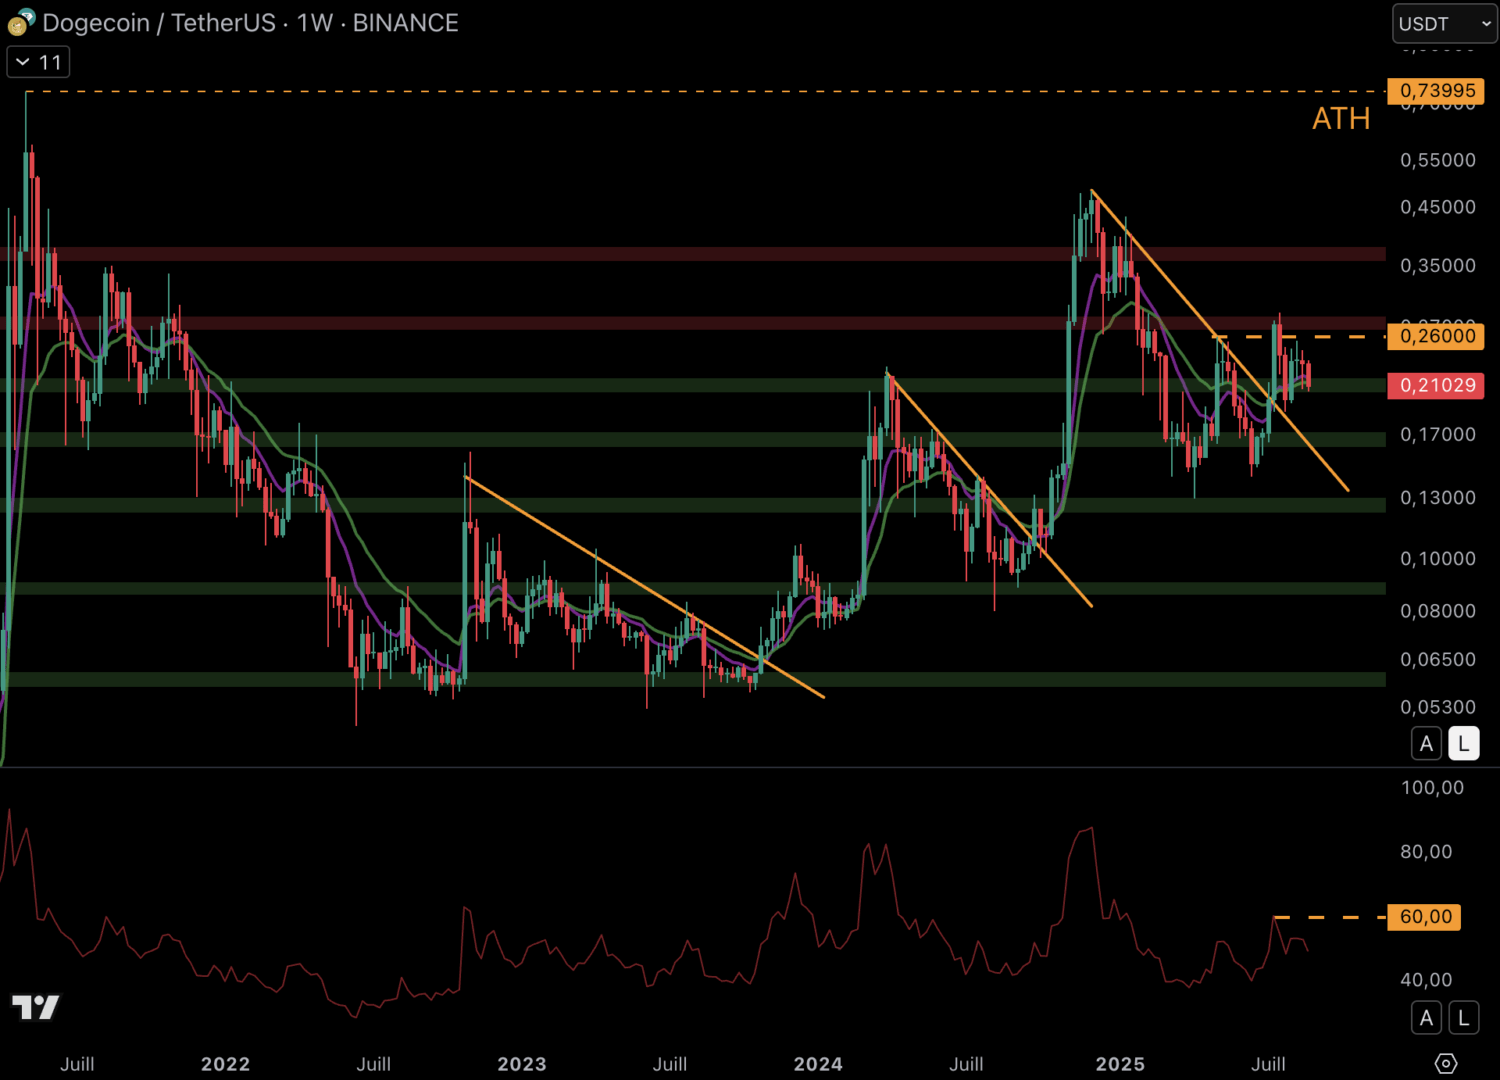
Task: Click the 0,45000 price axis label
Action: click(x=1438, y=207)
